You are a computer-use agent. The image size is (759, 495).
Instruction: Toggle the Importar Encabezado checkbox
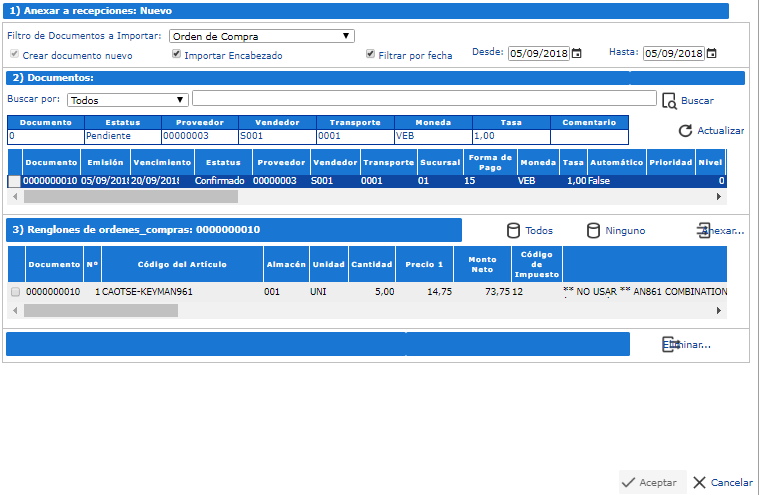(177, 55)
